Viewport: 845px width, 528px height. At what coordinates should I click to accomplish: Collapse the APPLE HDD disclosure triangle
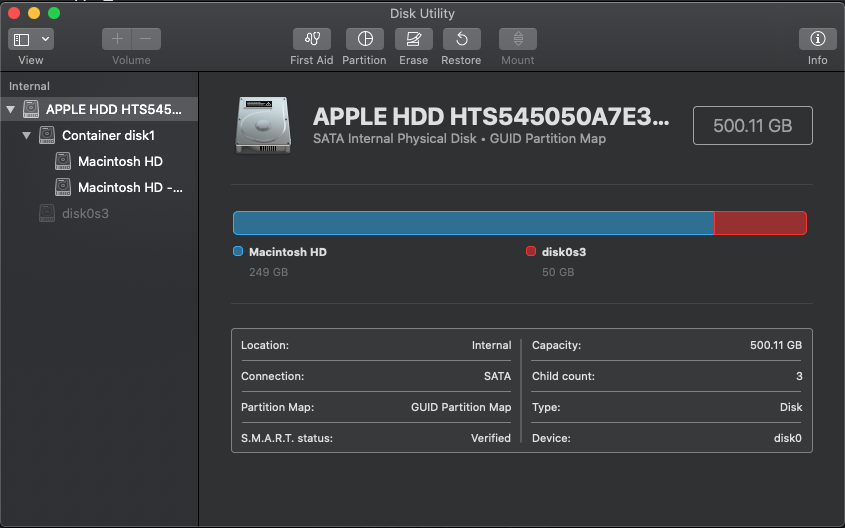pos(10,109)
